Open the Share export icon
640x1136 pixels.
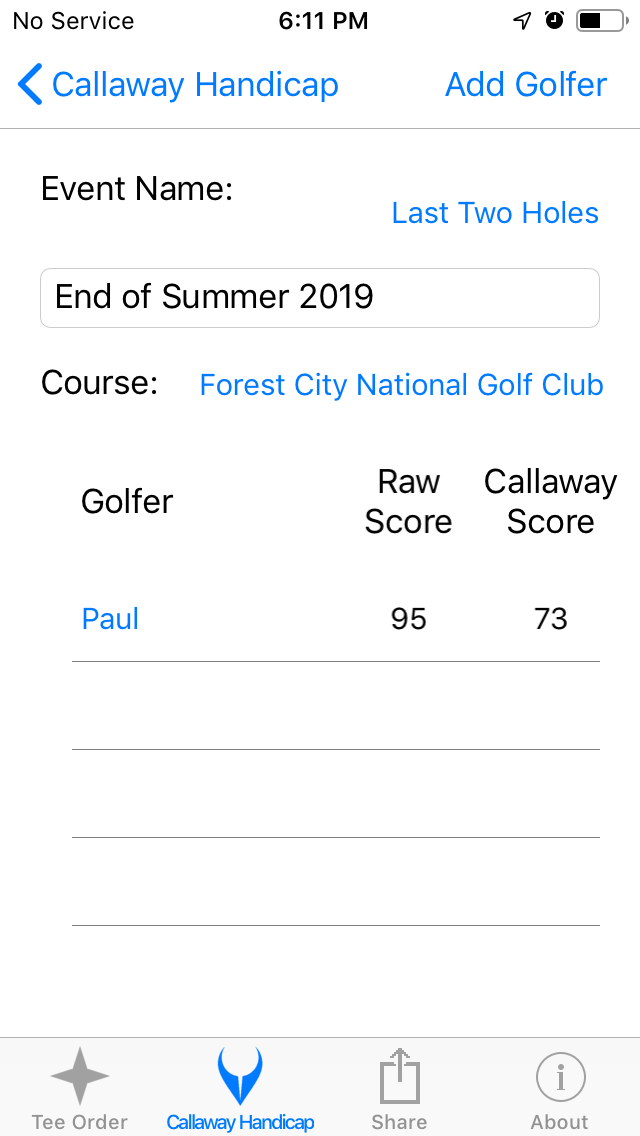click(399, 1076)
